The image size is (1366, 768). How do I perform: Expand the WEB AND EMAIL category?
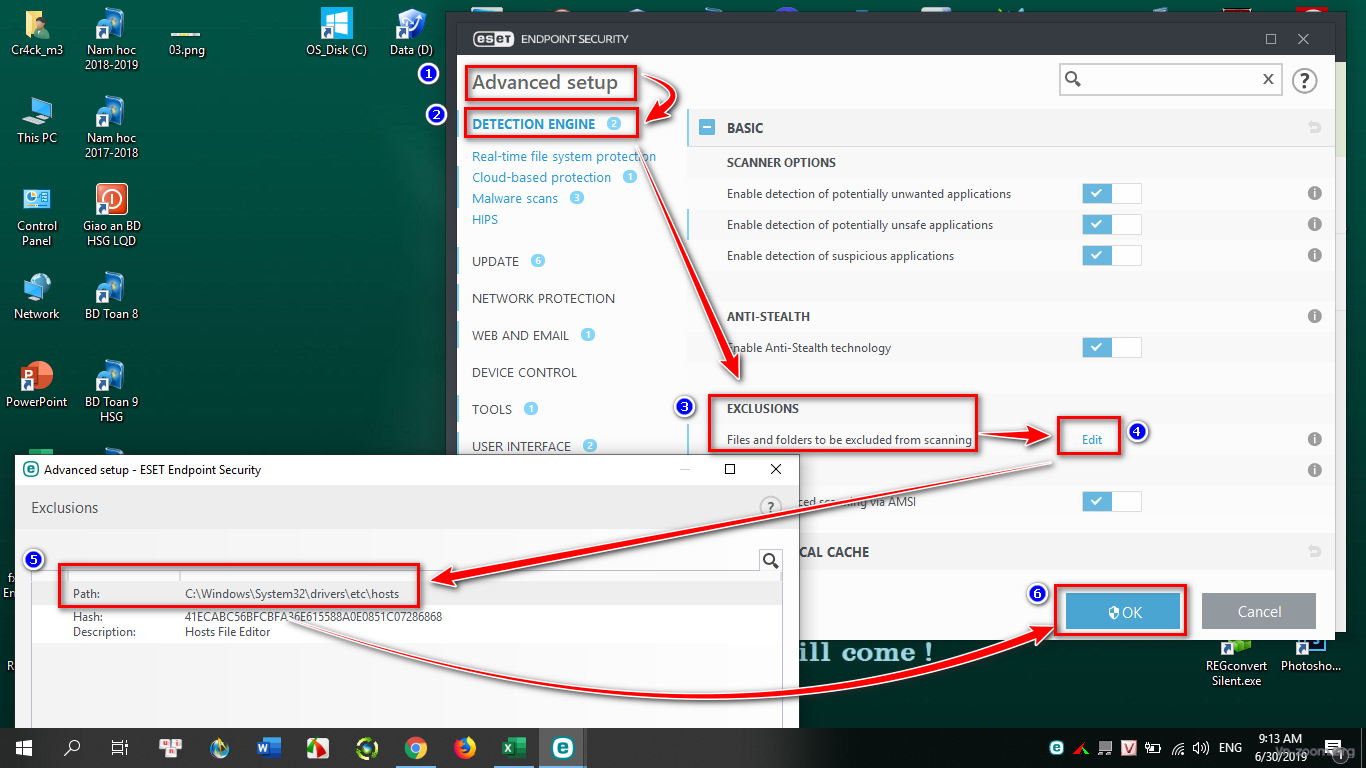point(520,336)
